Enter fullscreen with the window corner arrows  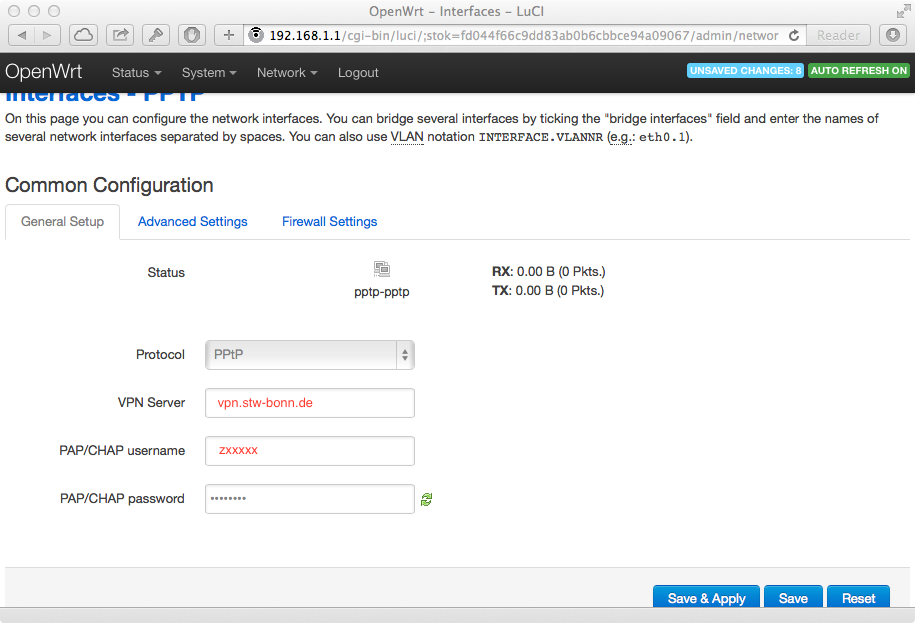tap(903, 11)
